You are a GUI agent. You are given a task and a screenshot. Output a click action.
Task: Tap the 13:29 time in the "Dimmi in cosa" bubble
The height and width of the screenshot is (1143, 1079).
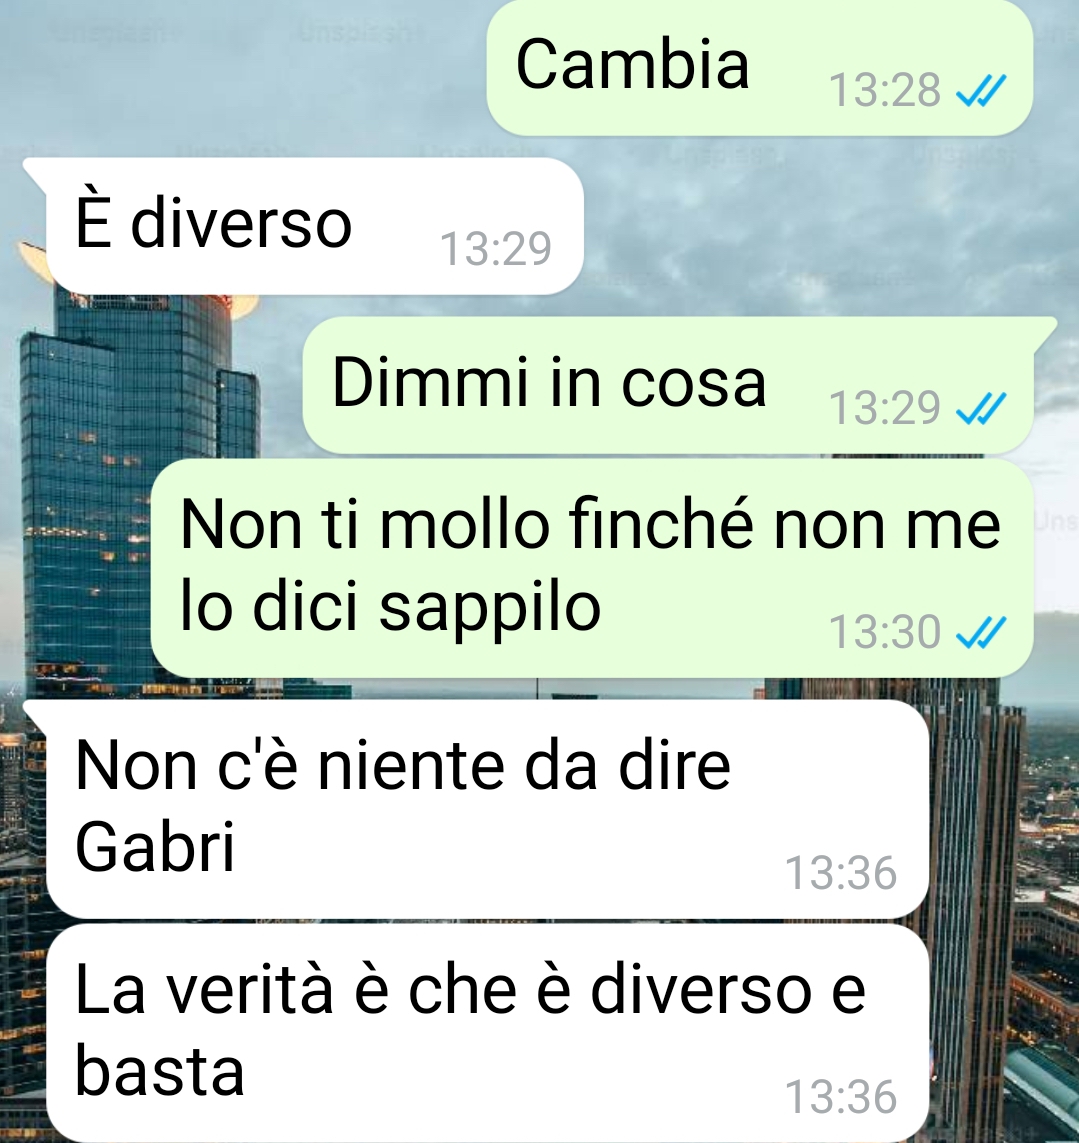pyautogui.click(x=884, y=408)
